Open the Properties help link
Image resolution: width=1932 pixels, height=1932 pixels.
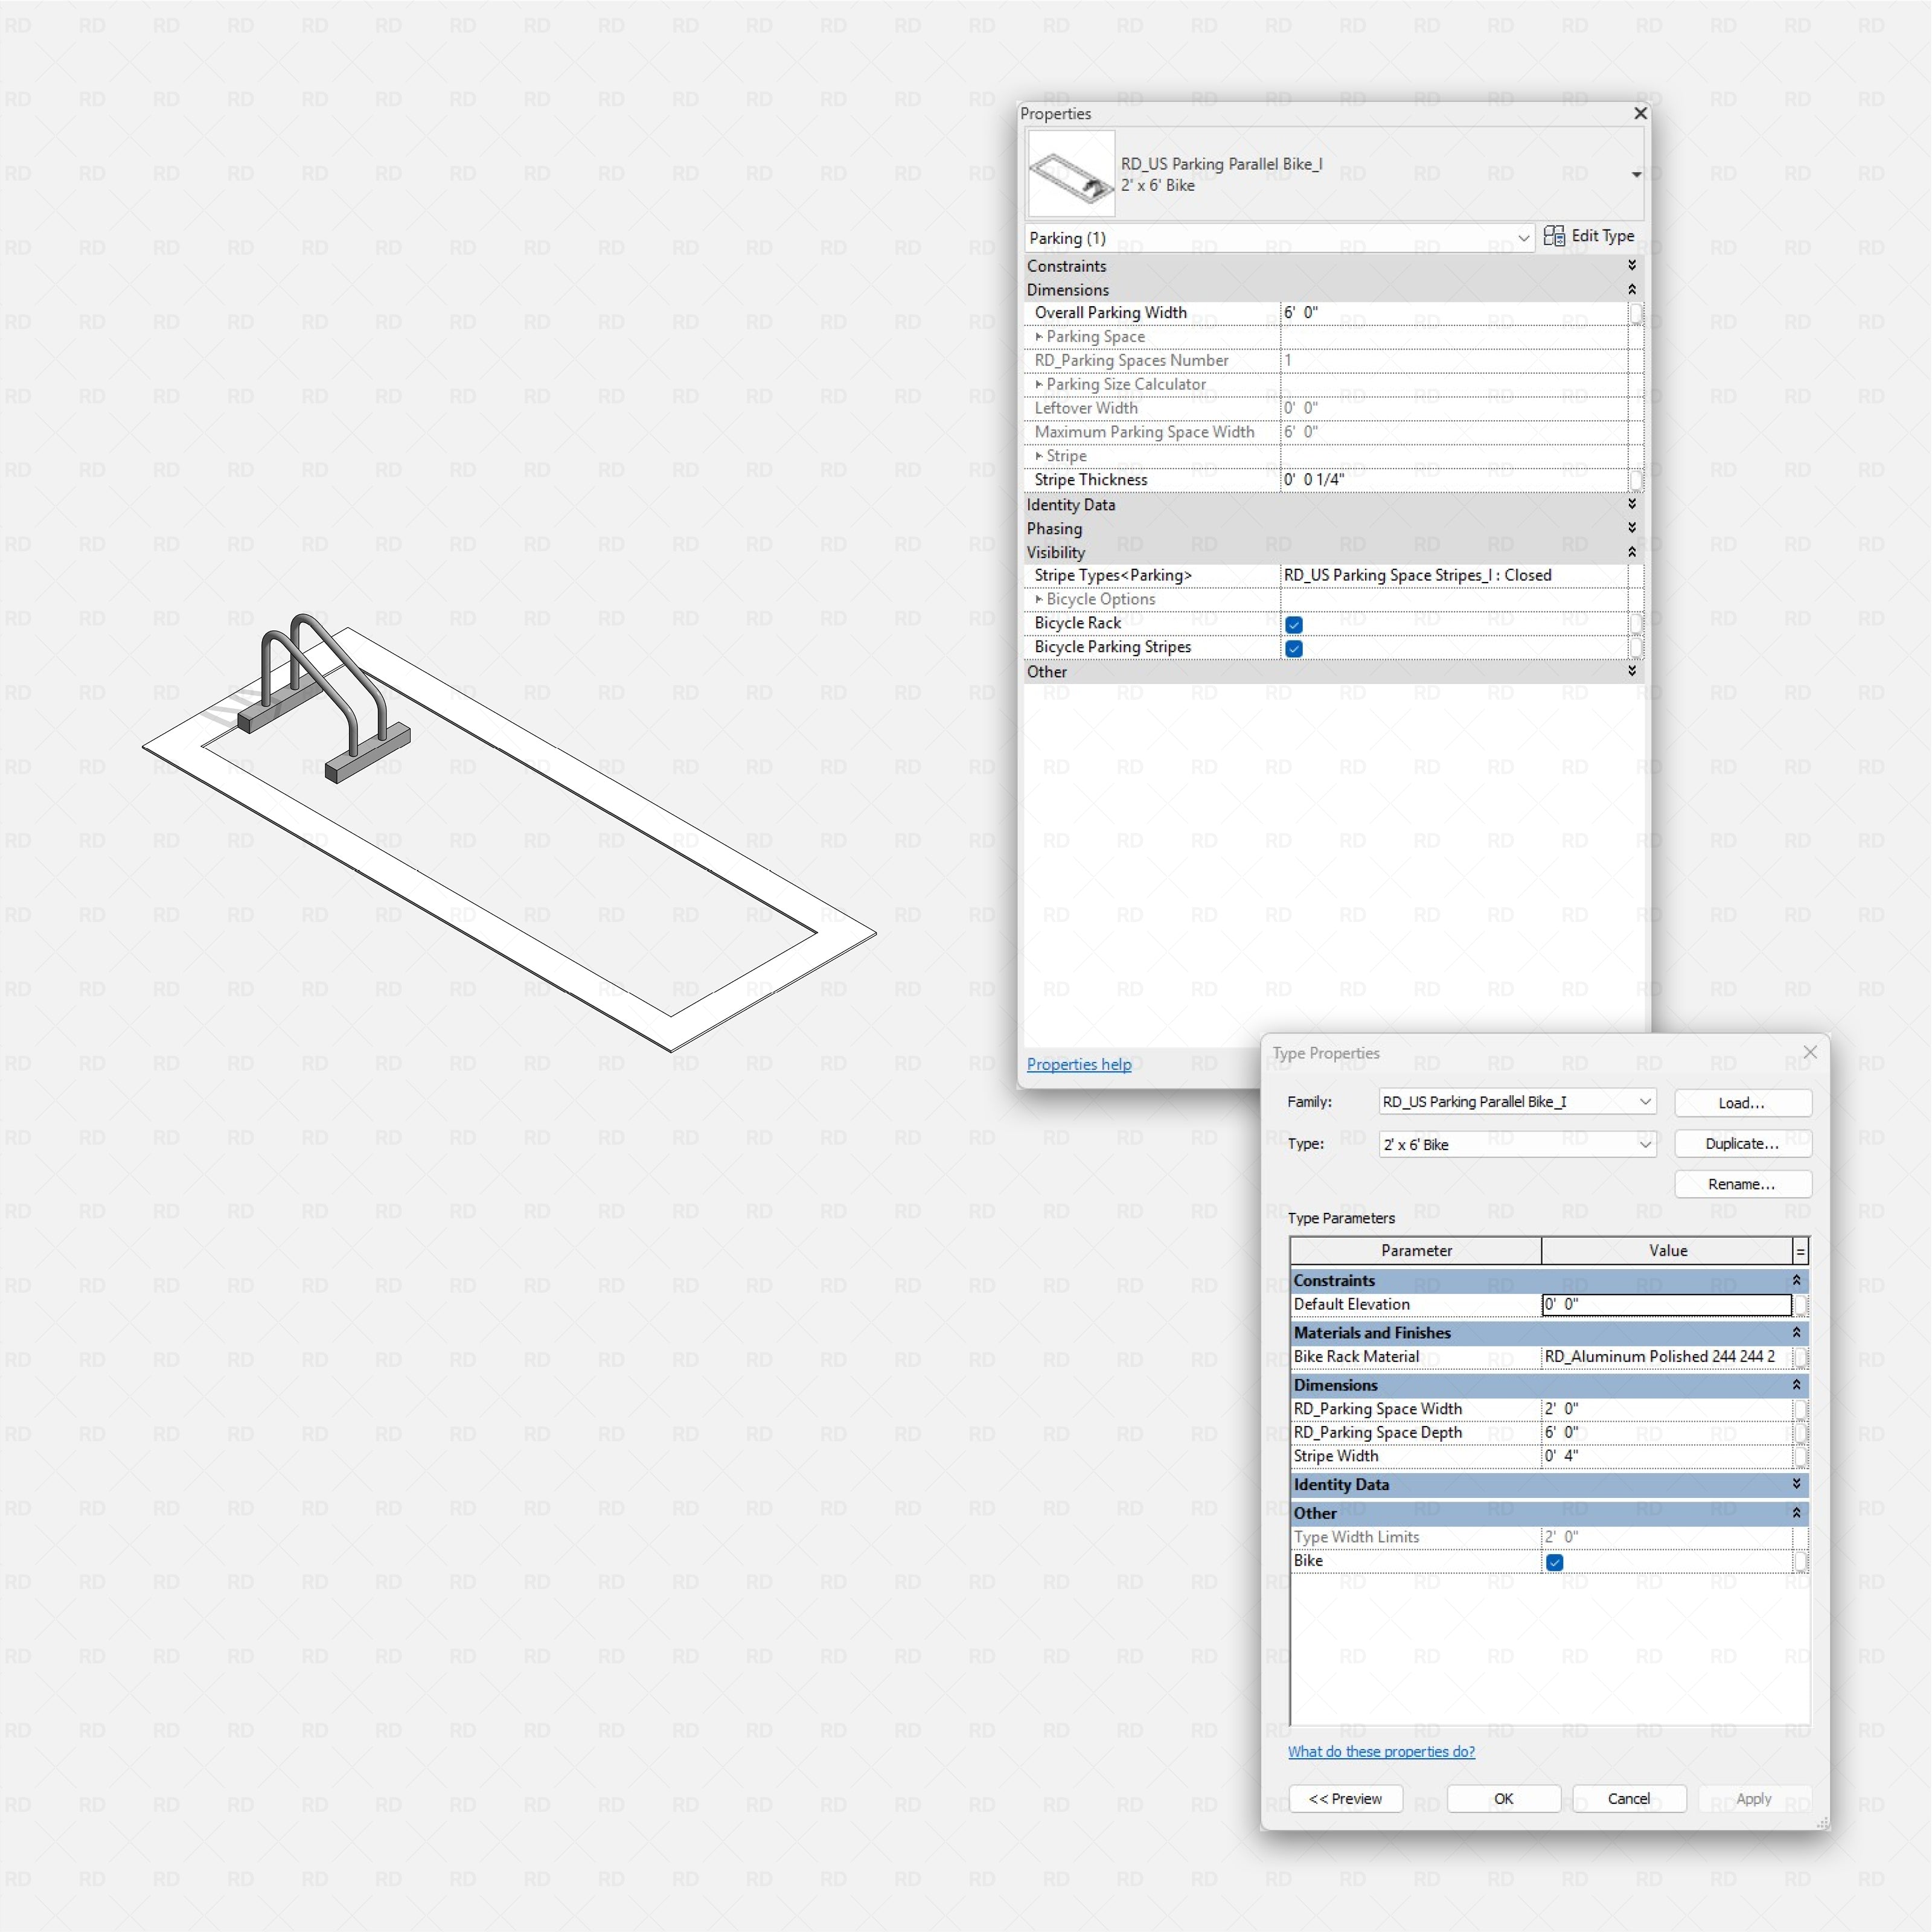pos(1079,1064)
